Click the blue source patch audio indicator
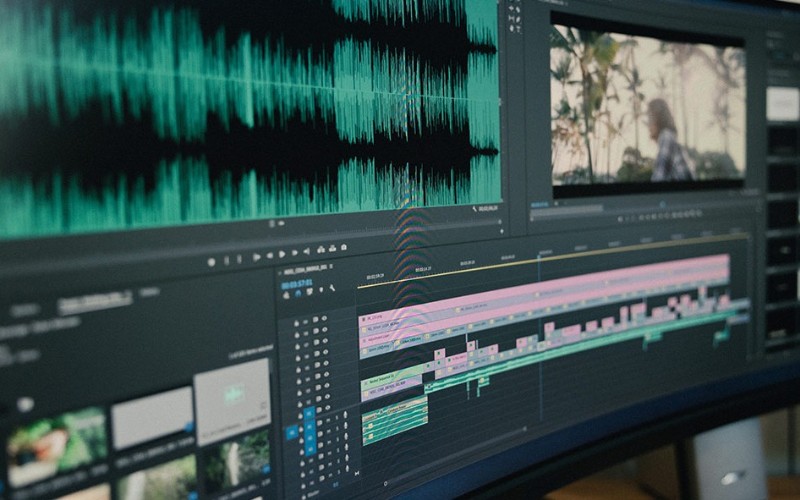This screenshot has width=800, height=500. (x=292, y=433)
